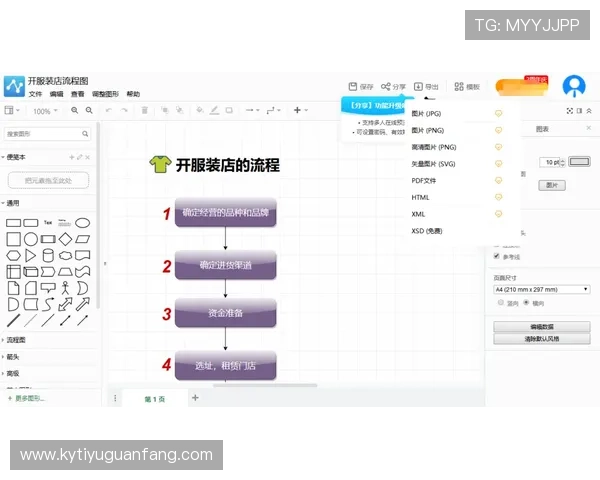Click the fullscreen icon above the right panel

570,111
